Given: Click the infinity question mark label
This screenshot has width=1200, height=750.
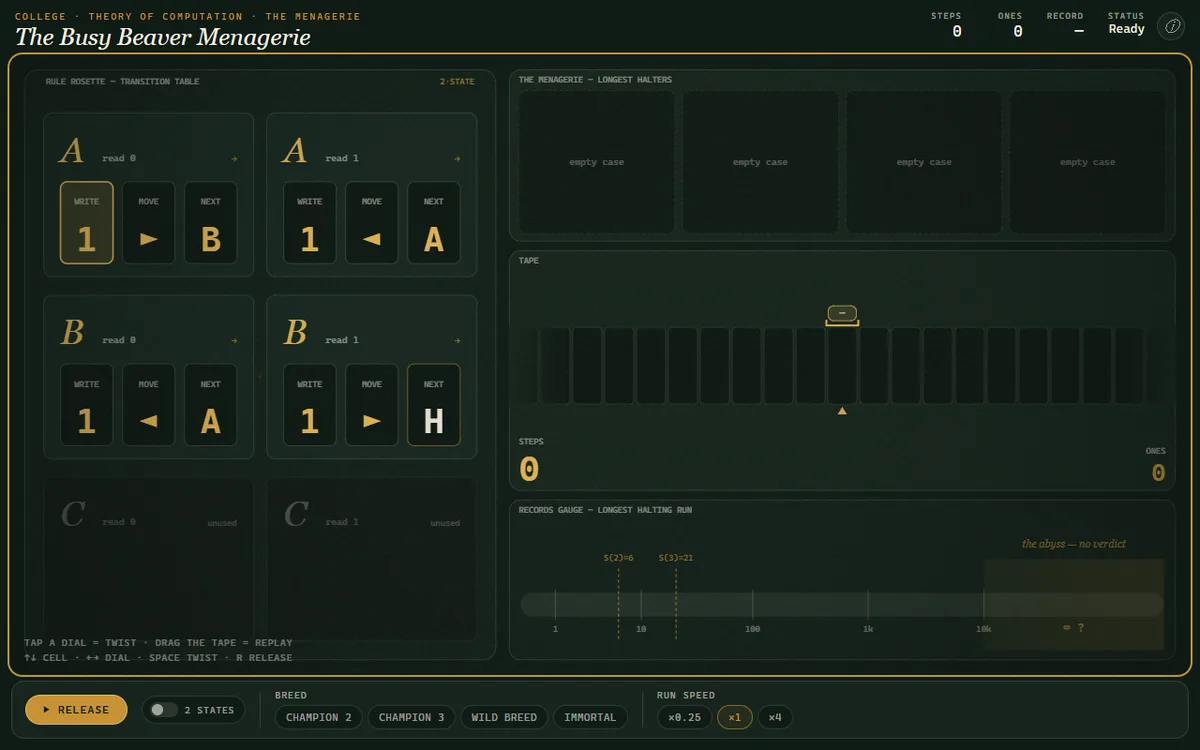Looking at the screenshot, I should [1074, 628].
